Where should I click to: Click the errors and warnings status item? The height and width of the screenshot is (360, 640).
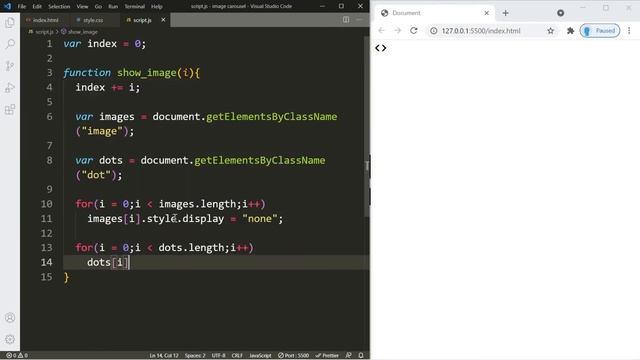click(x=17, y=356)
